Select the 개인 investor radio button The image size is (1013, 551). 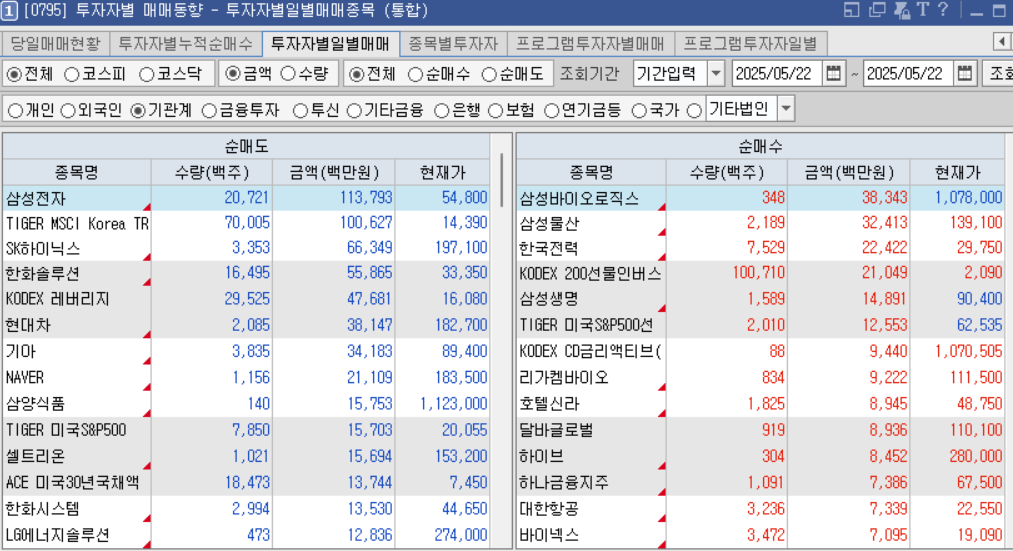click(15, 111)
